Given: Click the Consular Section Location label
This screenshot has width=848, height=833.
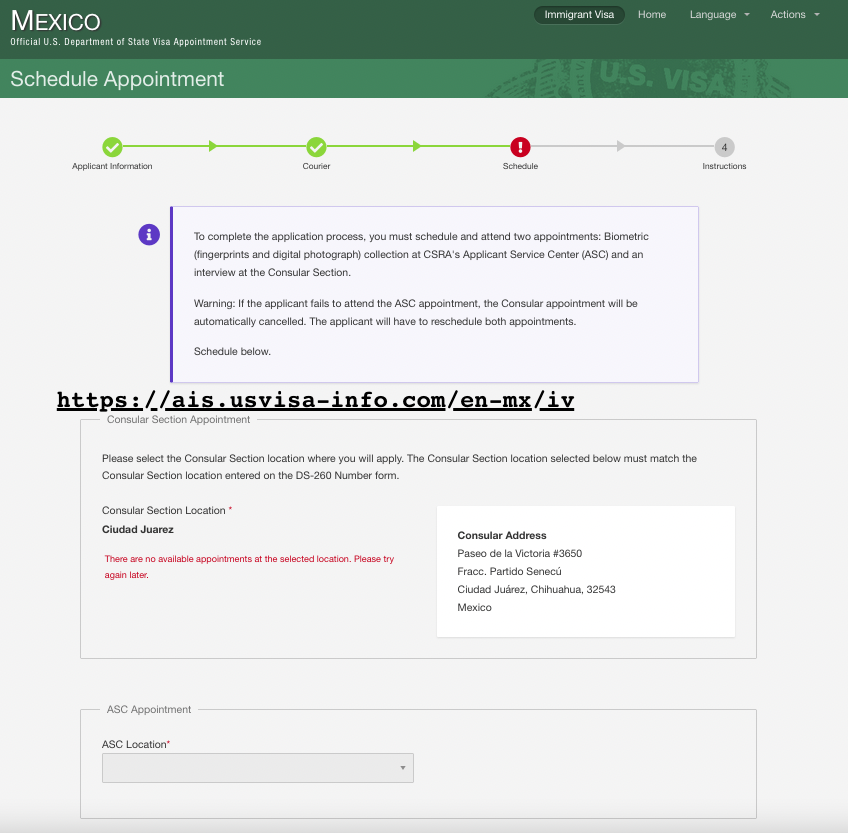Looking at the screenshot, I should pos(167,511).
